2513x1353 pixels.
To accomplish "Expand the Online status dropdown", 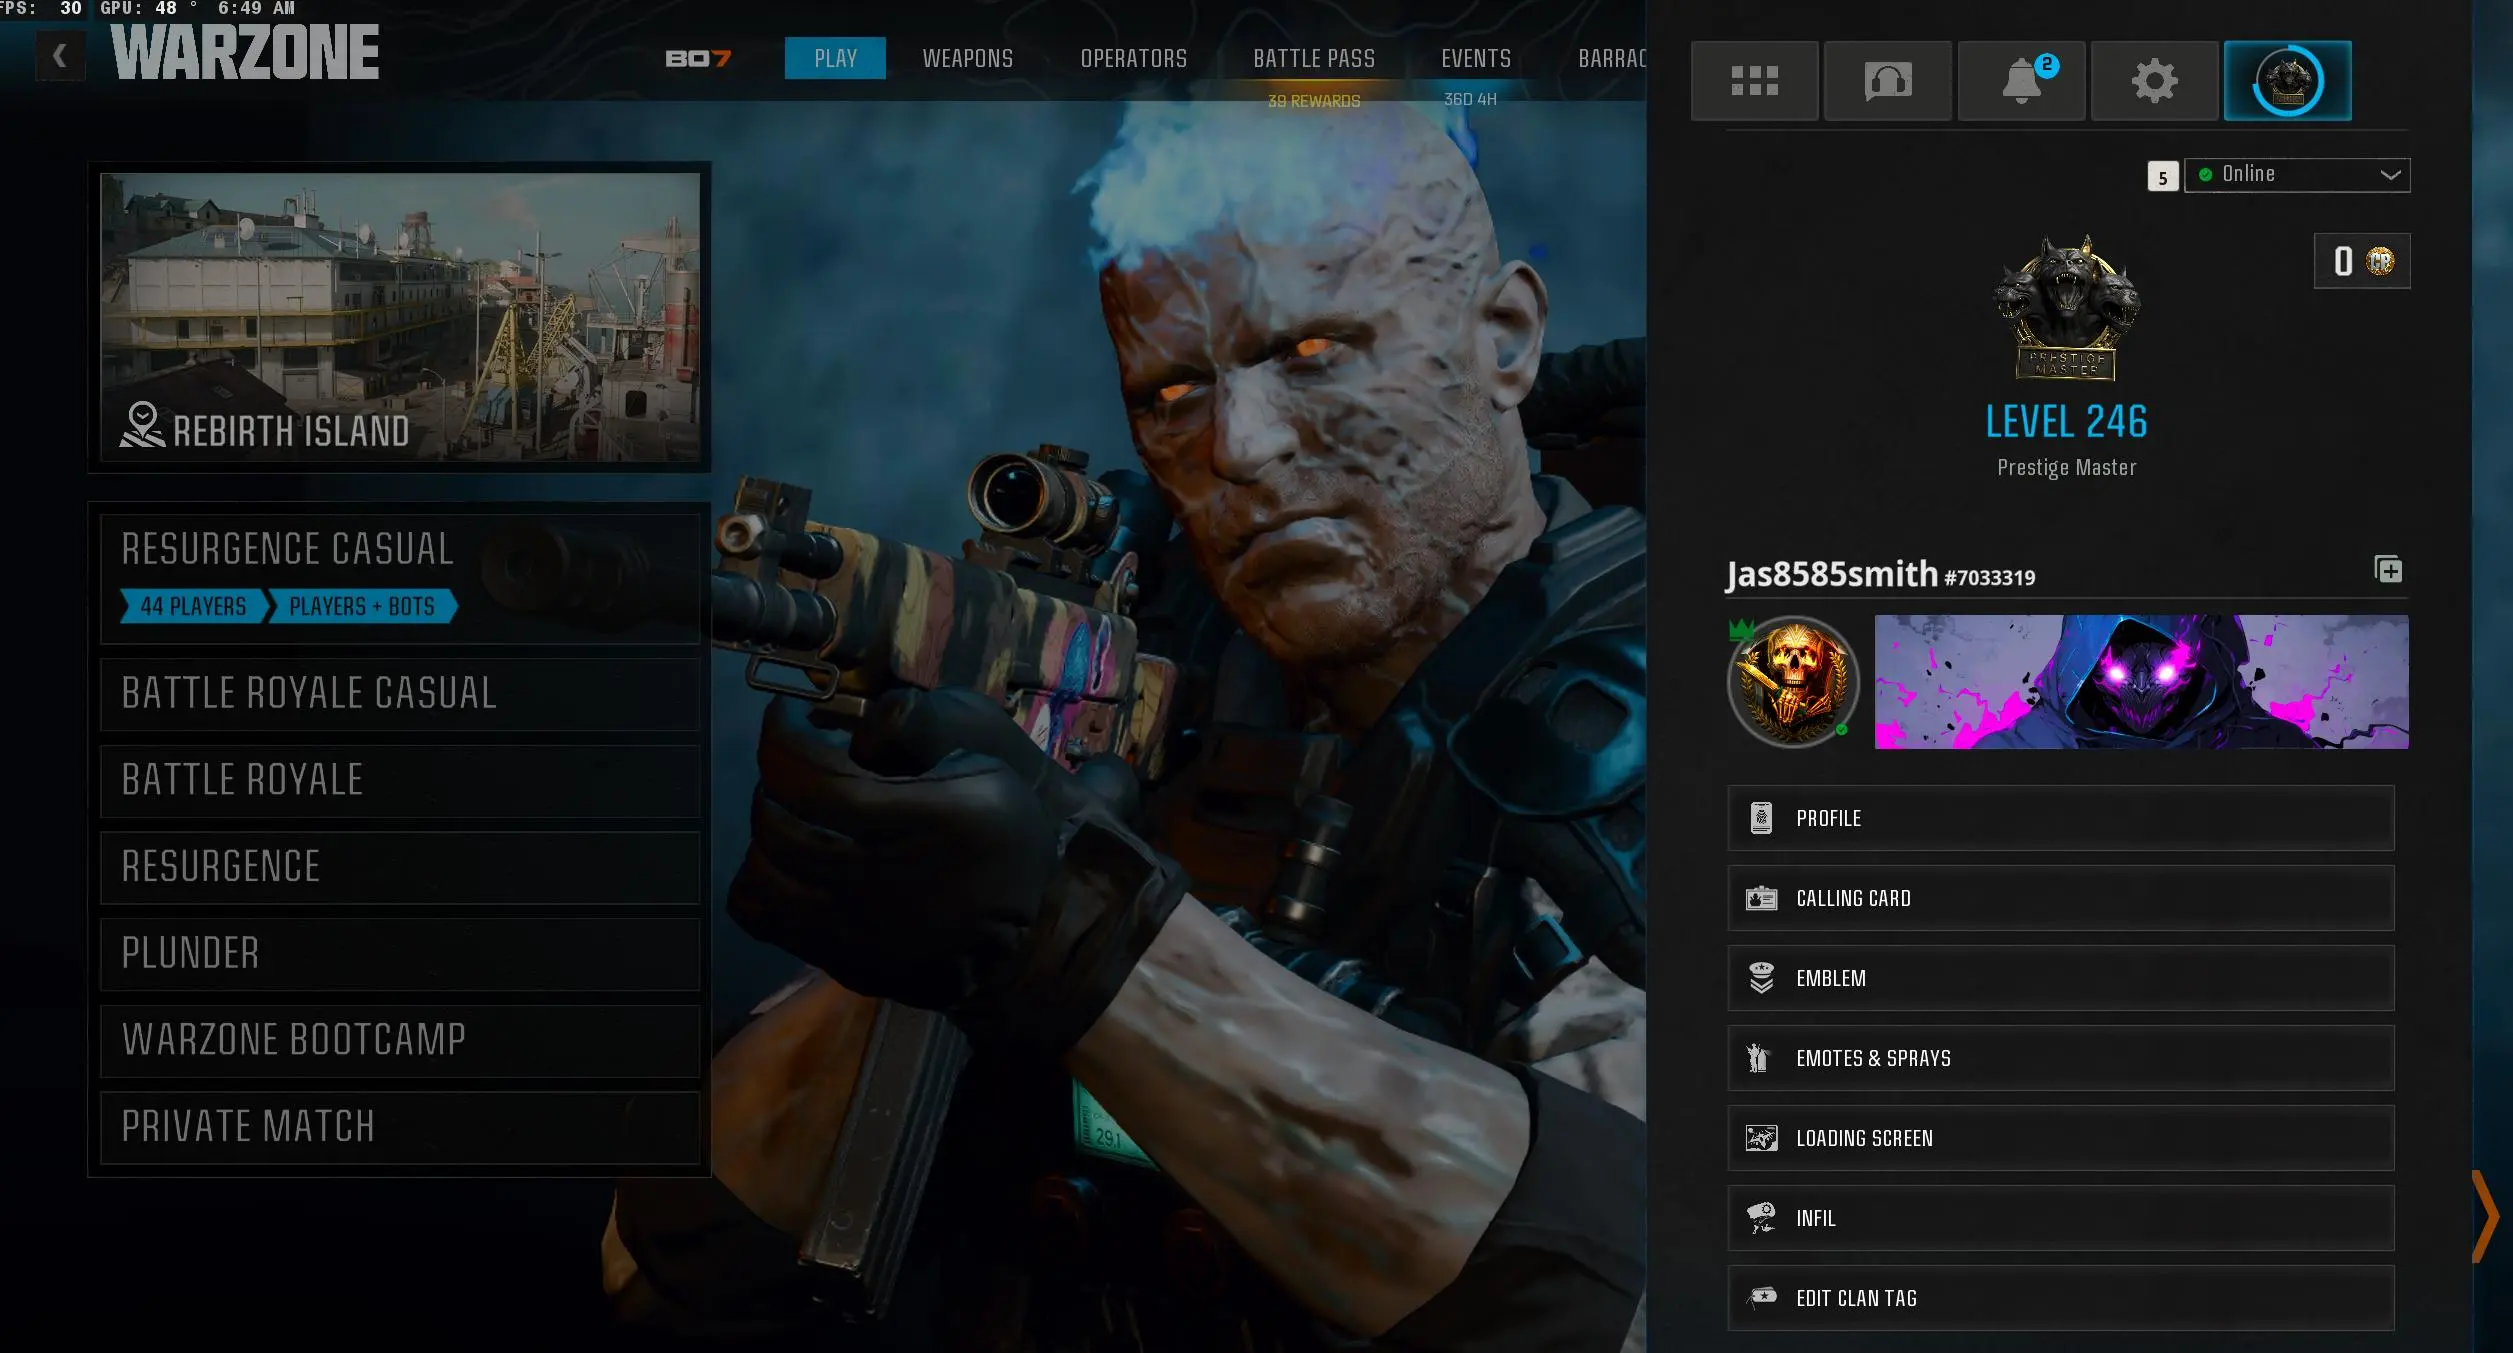I will (x=2297, y=175).
